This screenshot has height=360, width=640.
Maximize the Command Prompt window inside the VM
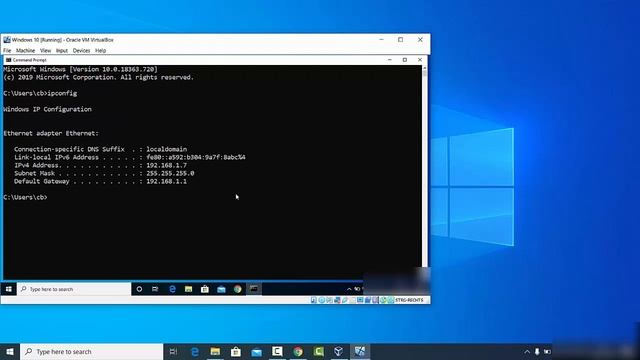[404, 60]
